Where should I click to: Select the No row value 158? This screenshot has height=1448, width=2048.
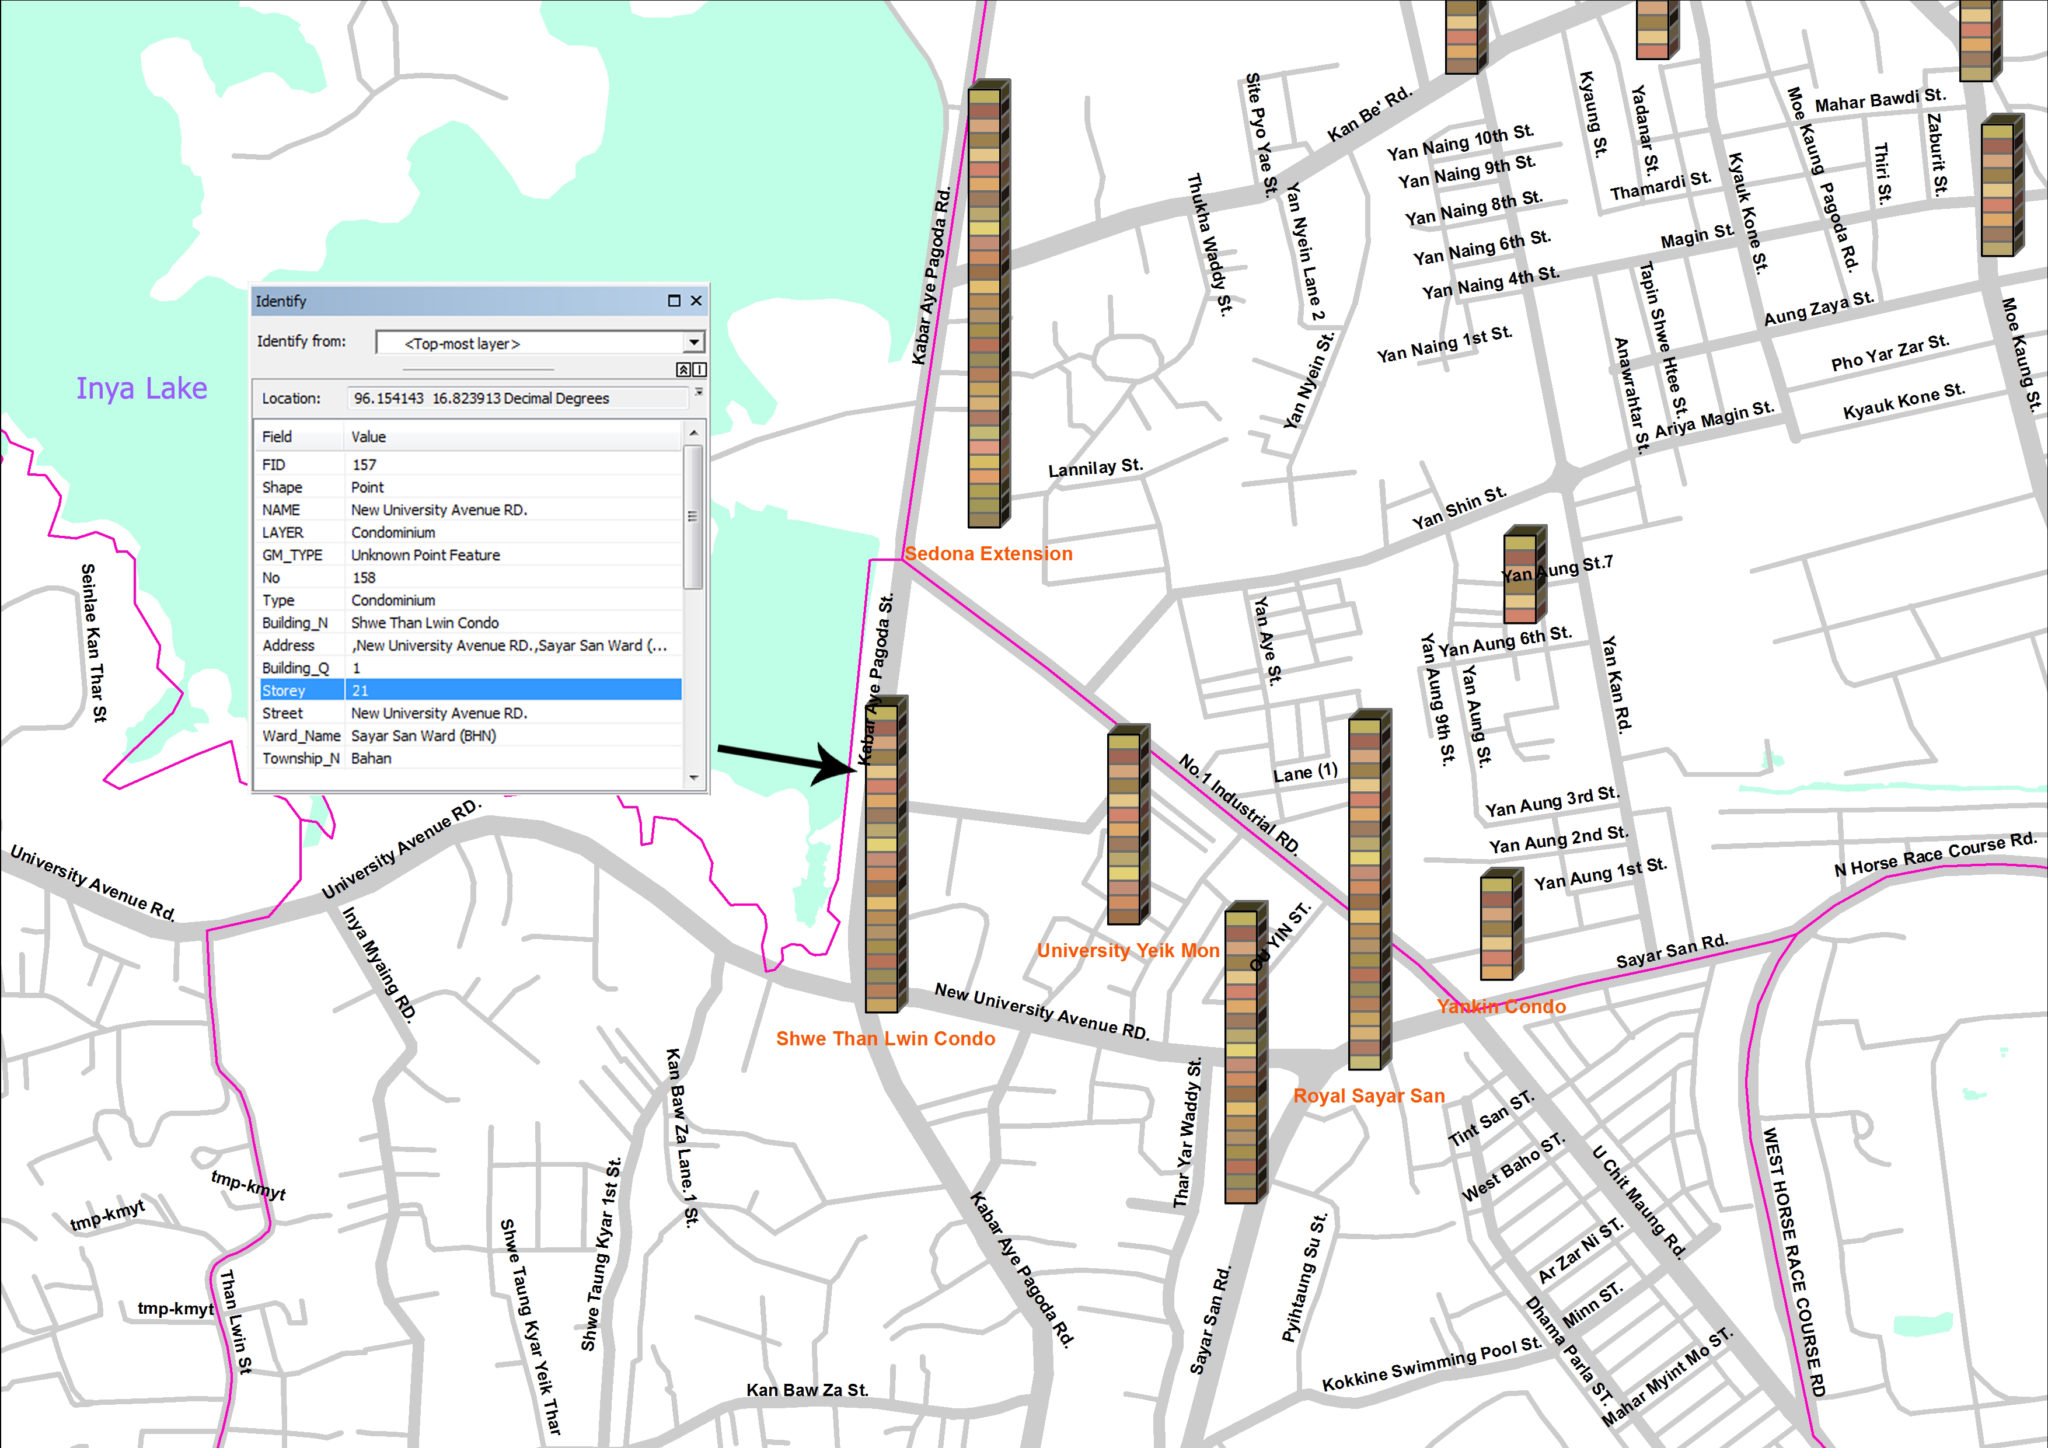click(x=364, y=578)
